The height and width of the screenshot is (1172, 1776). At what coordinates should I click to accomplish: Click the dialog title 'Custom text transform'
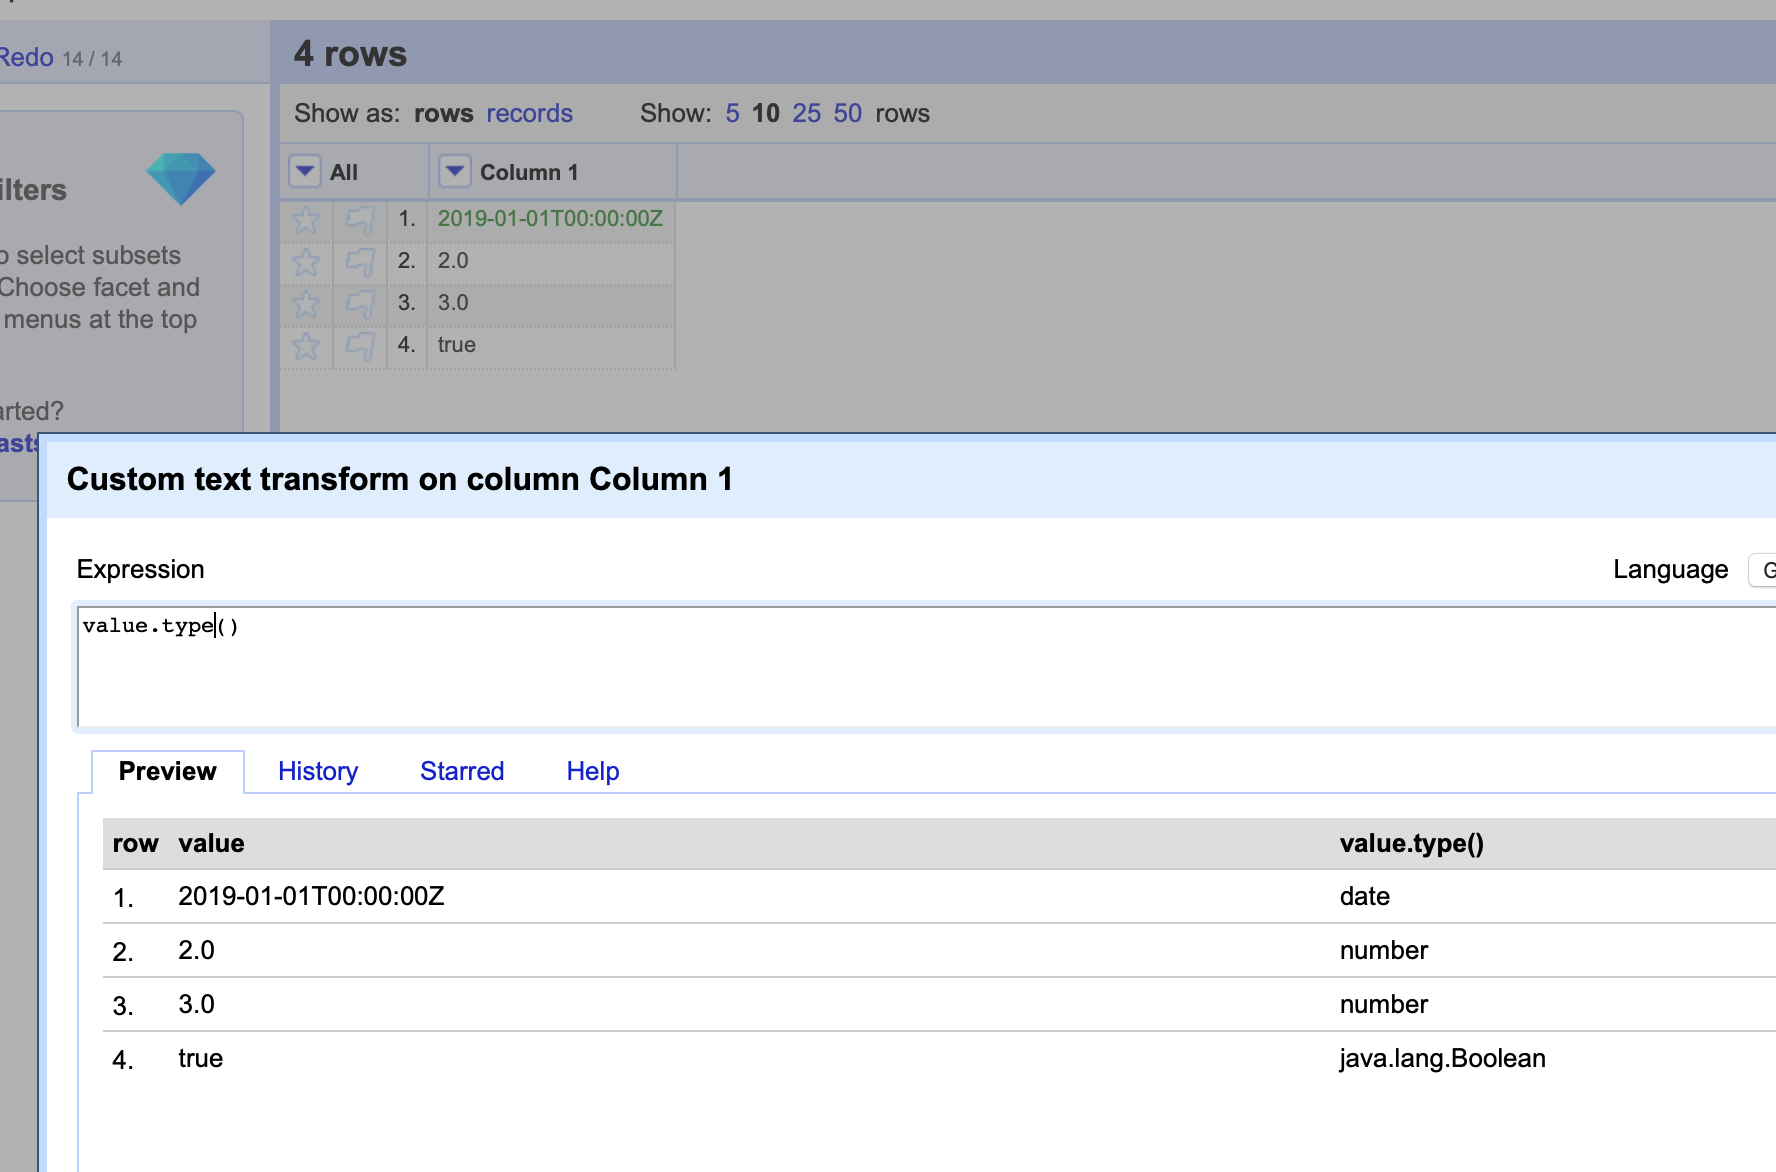point(400,479)
